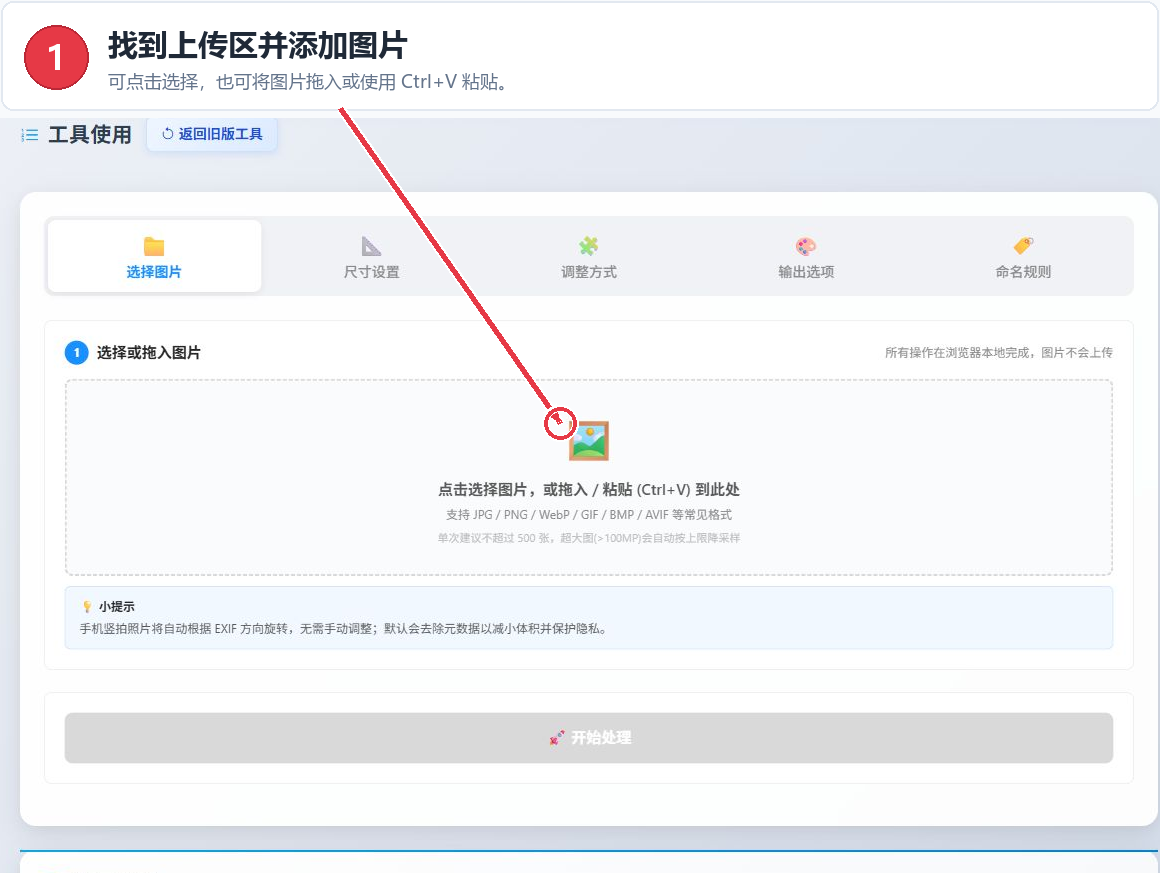Click the 开始处理 button
1160x873 pixels.
589,738
